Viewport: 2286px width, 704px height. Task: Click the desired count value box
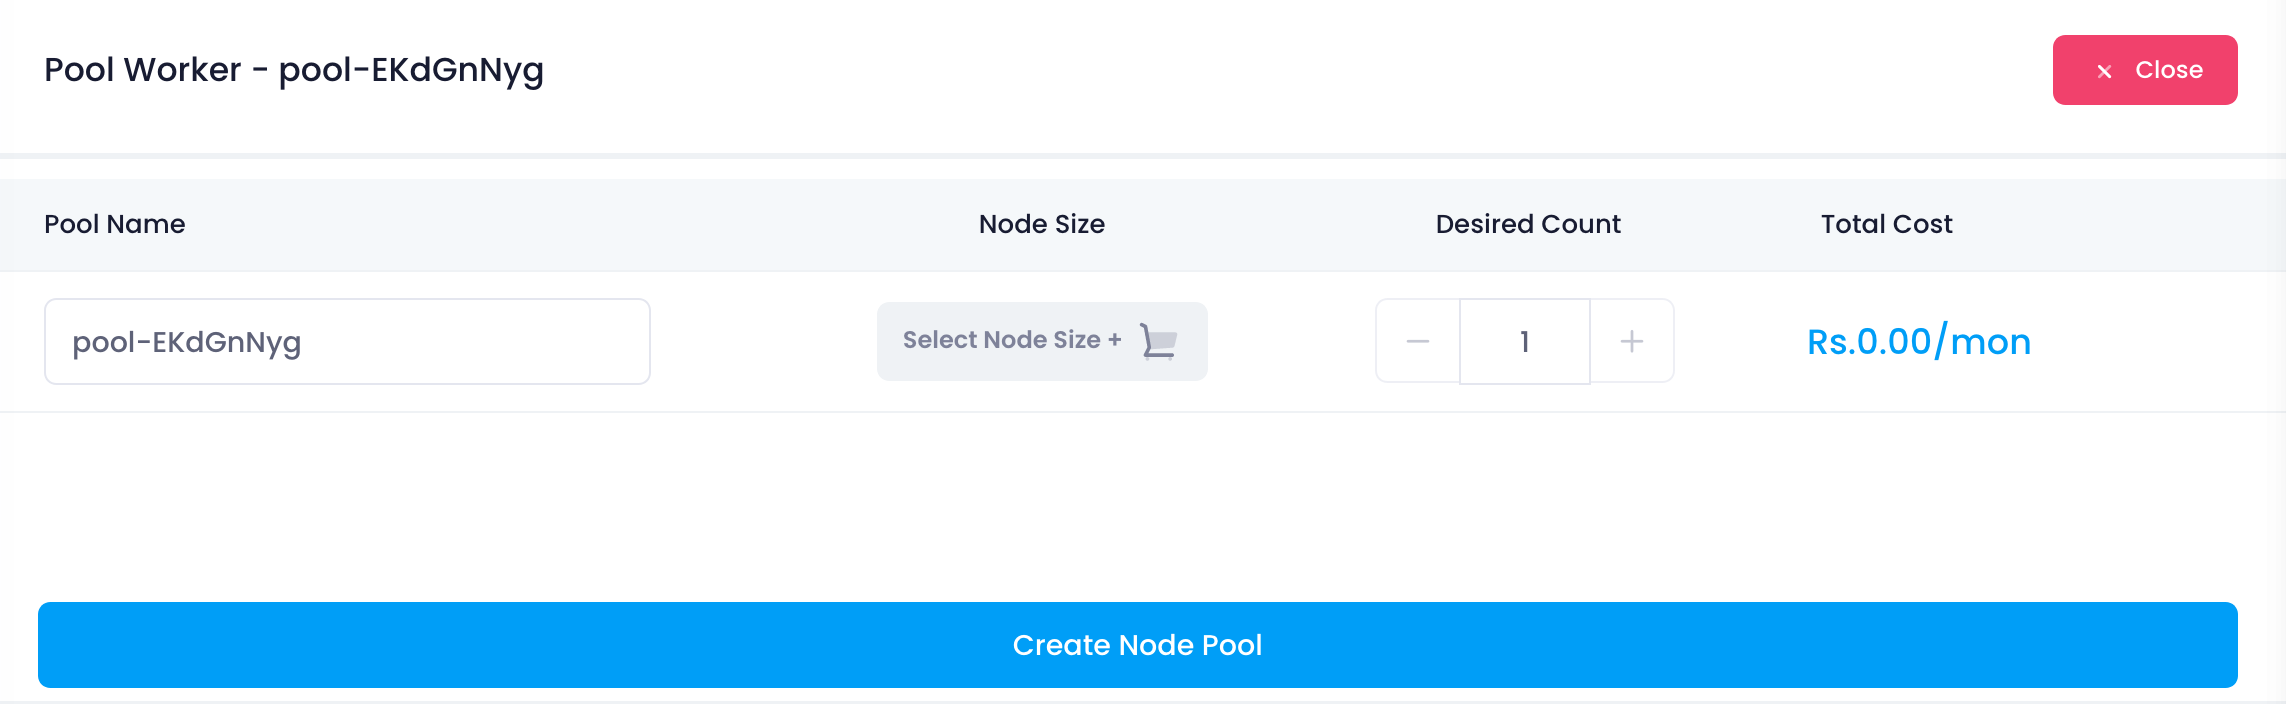point(1524,341)
